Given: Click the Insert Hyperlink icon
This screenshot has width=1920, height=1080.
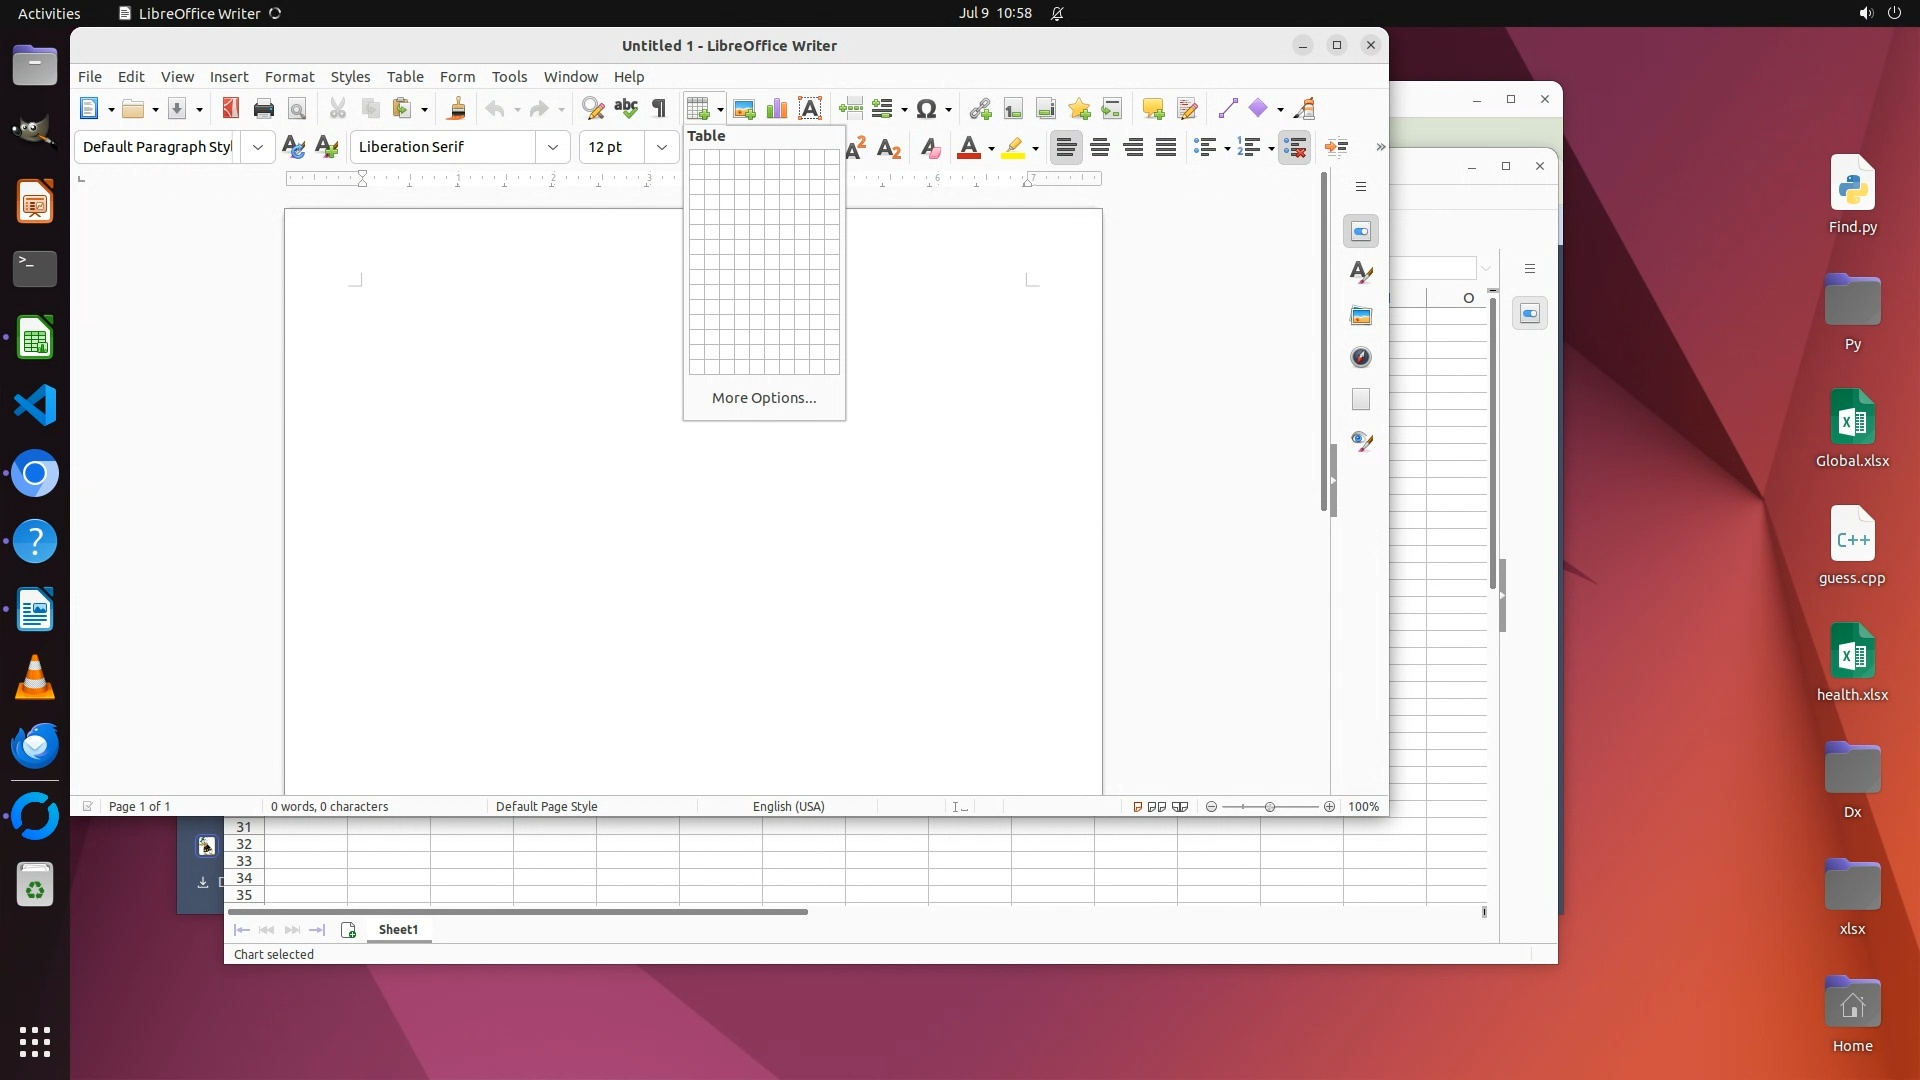Looking at the screenshot, I should point(980,109).
